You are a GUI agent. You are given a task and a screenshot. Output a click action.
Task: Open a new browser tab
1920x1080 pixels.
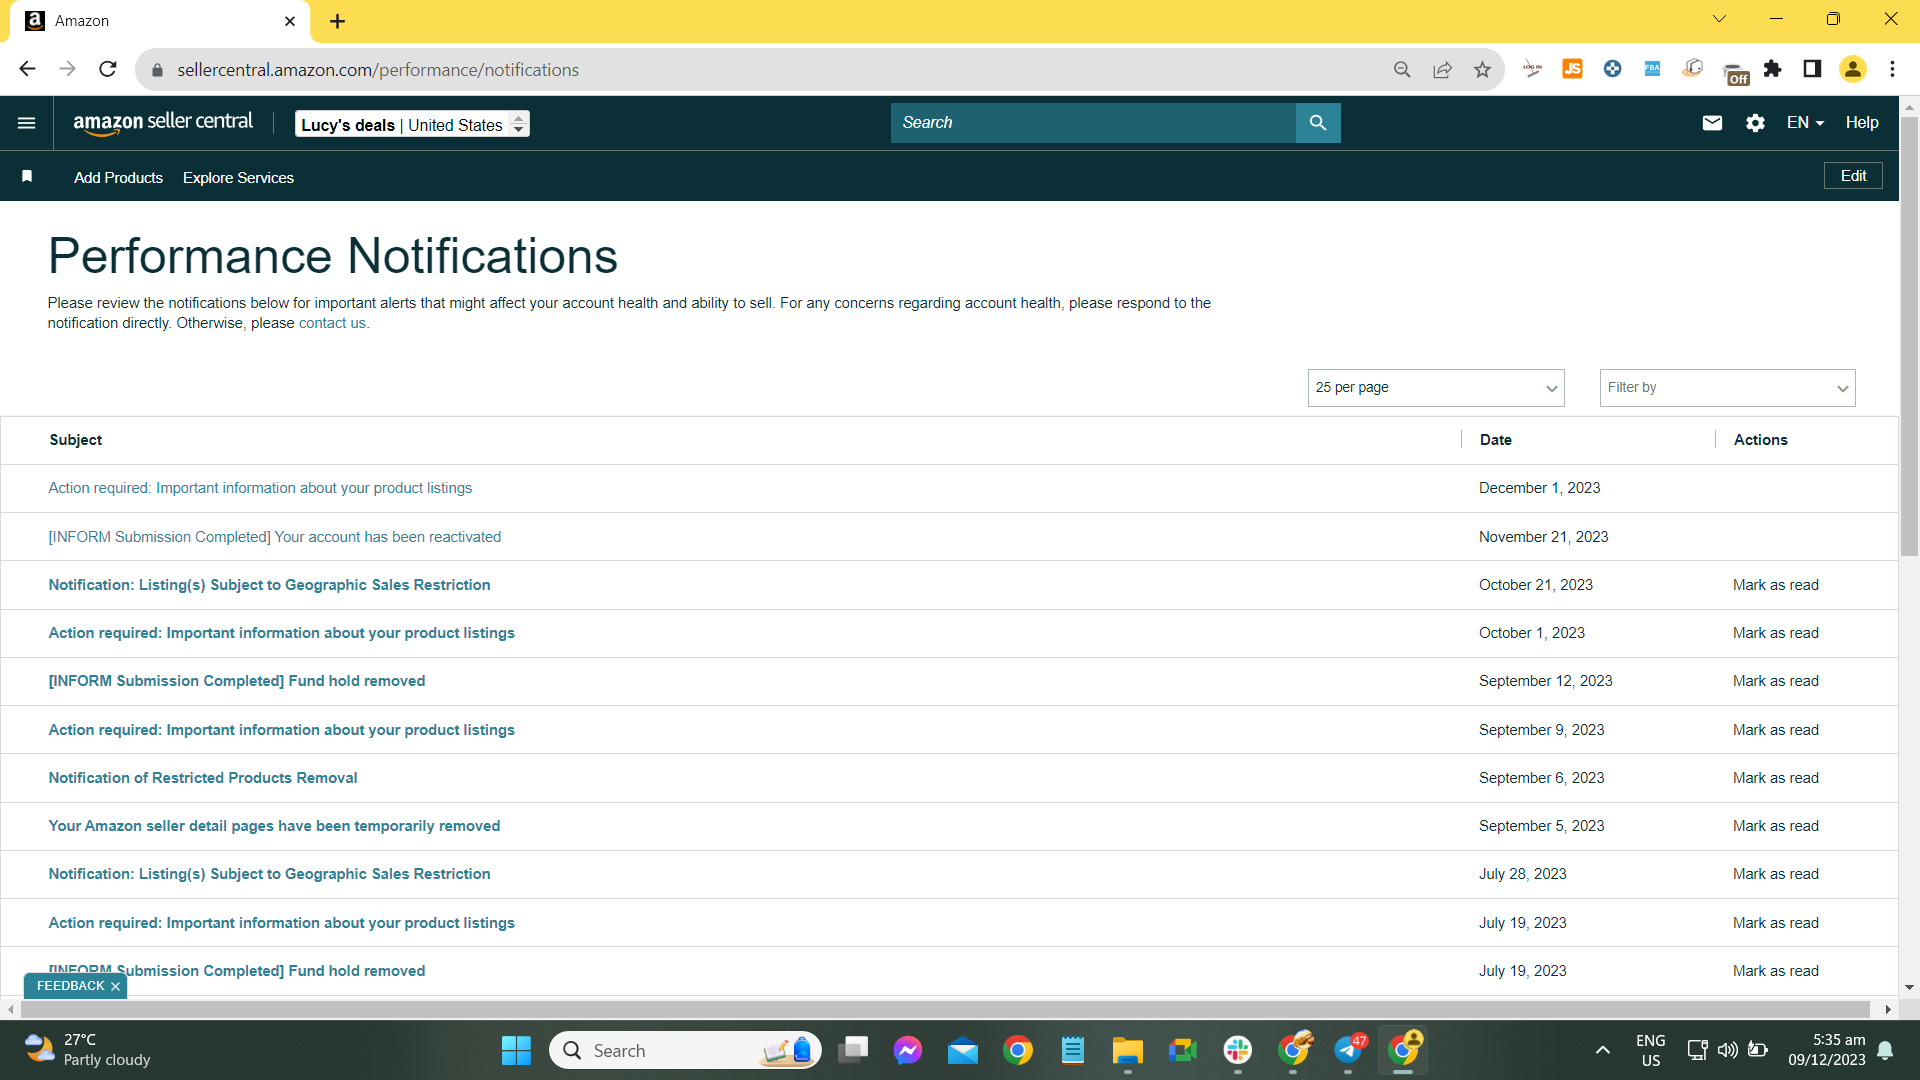point(337,21)
